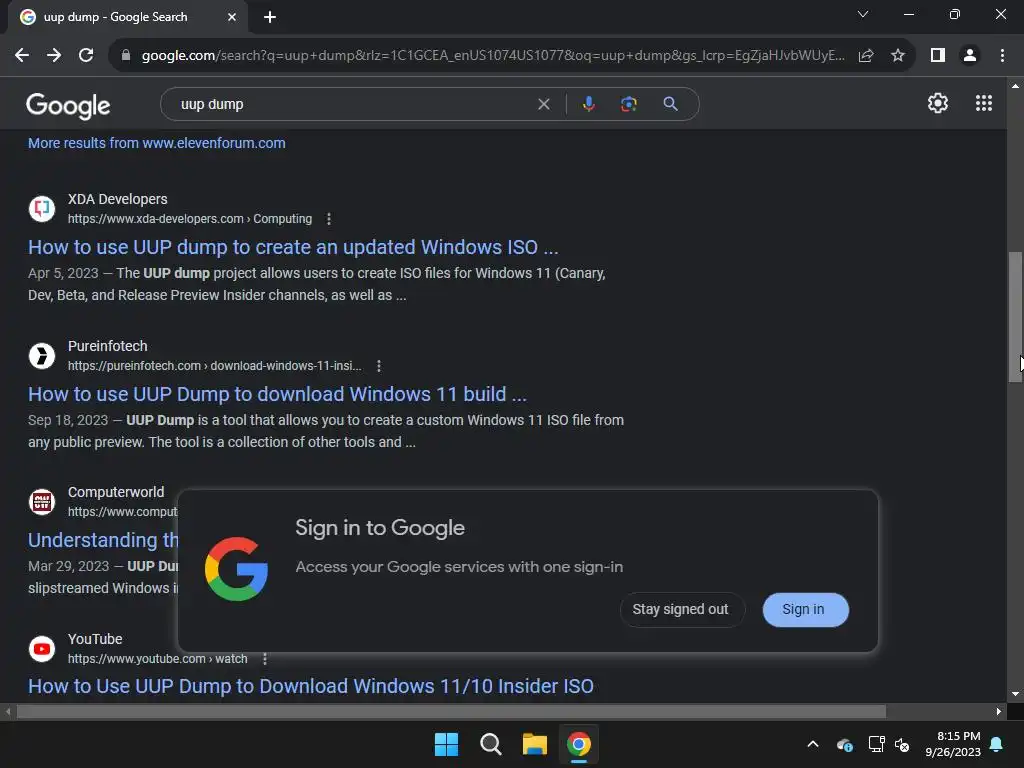This screenshot has width=1024, height=768.
Task: Open a new browser tab
Action: (270, 17)
